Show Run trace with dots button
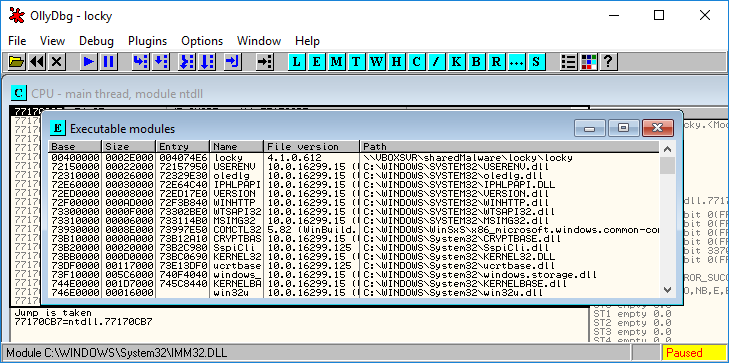Image resolution: width=729 pixels, height=363 pixels. pos(516,61)
